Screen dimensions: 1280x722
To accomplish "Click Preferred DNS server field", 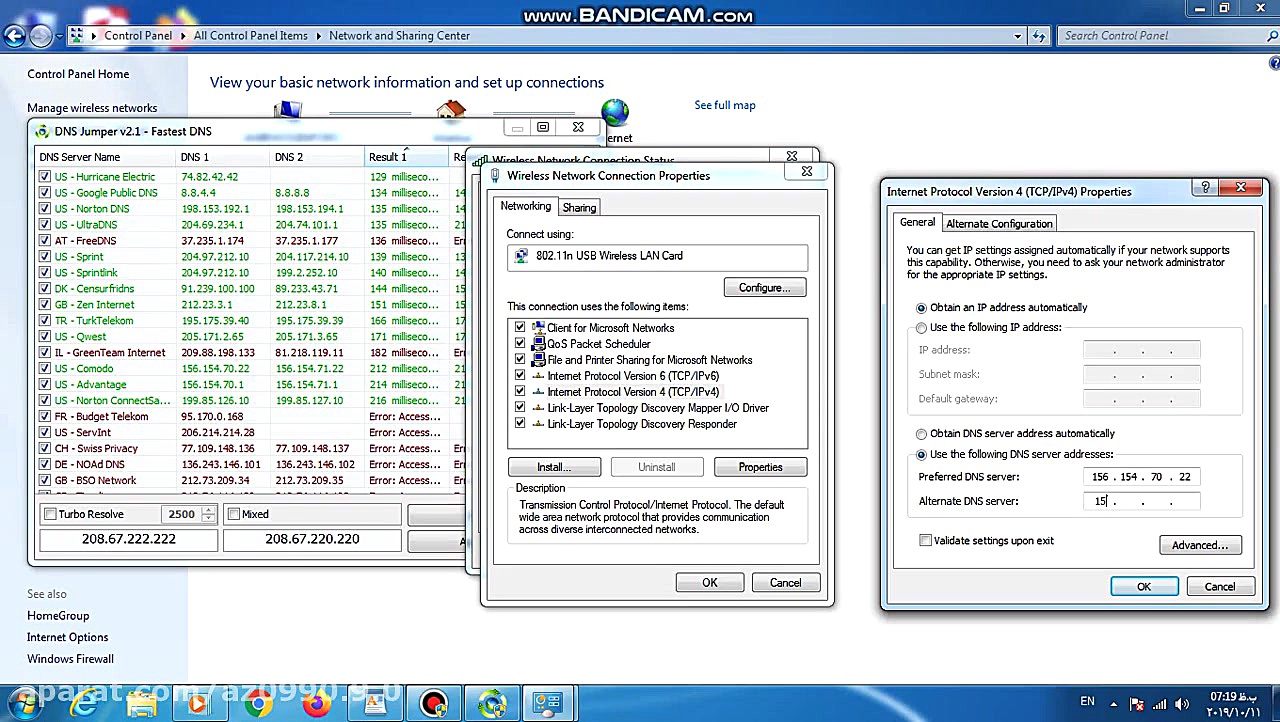I will click(x=1141, y=477).
